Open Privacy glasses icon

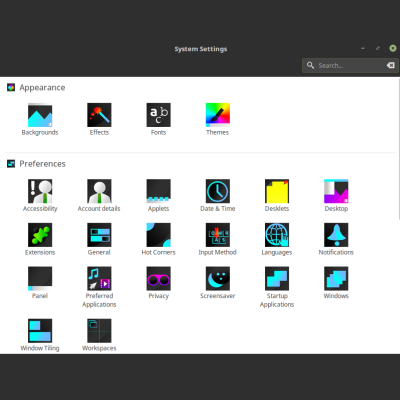pyautogui.click(x=159, y=279)
